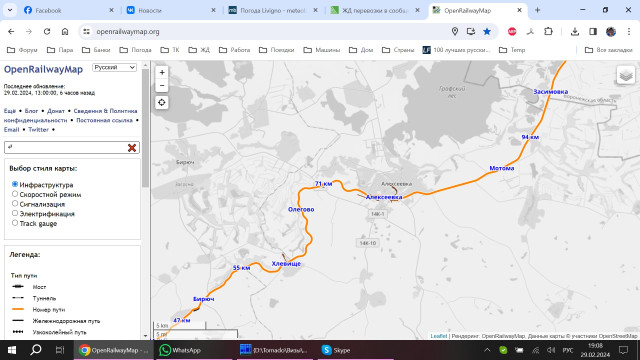Open the Chrome three-dot menu
This screenshot has height=360, width=640.
pyautogui.click(x=629, y=31)
